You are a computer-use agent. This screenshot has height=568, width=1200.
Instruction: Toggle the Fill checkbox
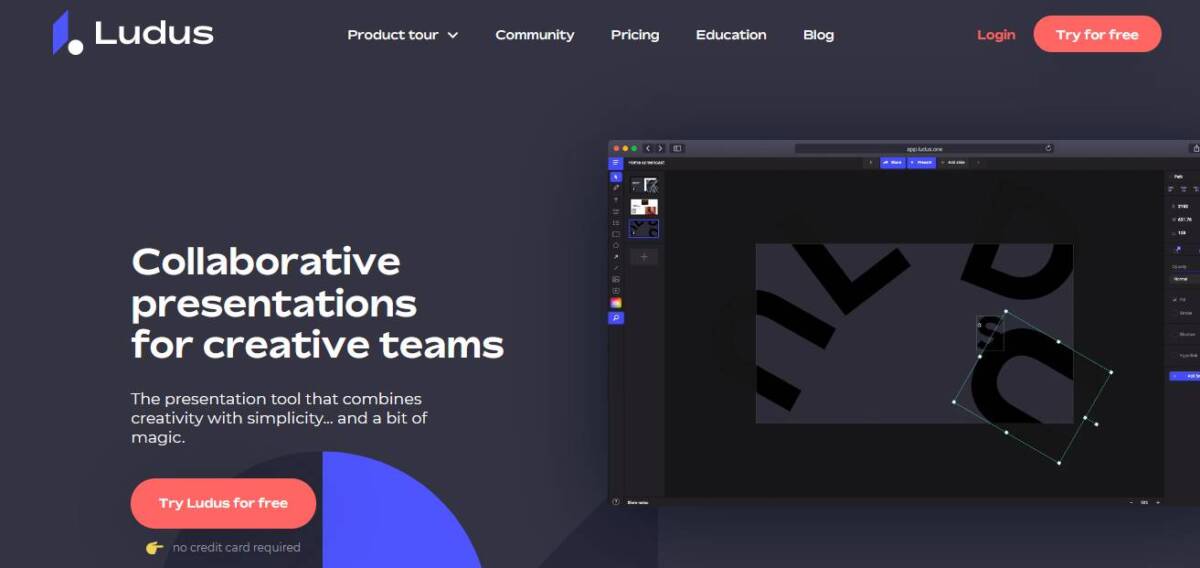1174,299
